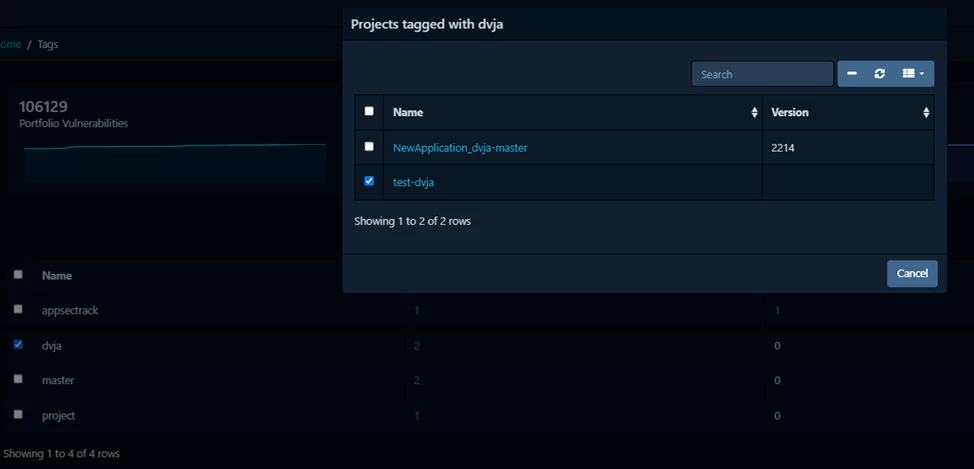Click the Home breadcrumb link
The width and height of the screenshot is (974, 469).
(x=11, y=44)
